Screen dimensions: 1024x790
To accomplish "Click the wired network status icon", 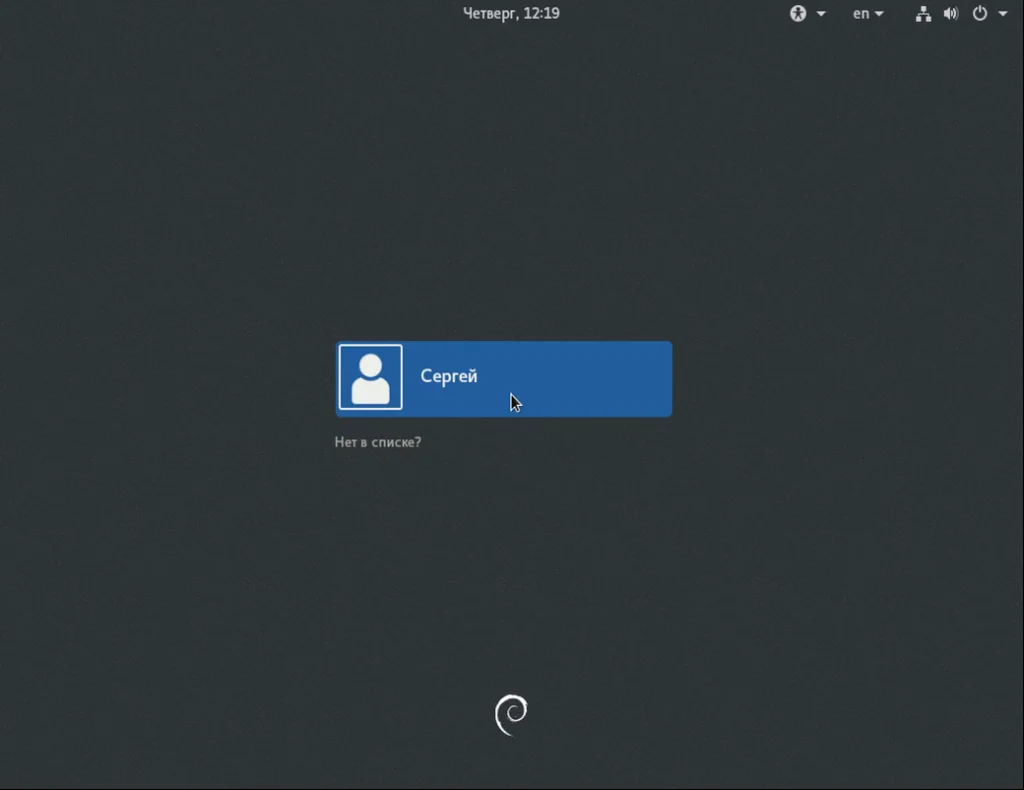I will pos(923,14).
